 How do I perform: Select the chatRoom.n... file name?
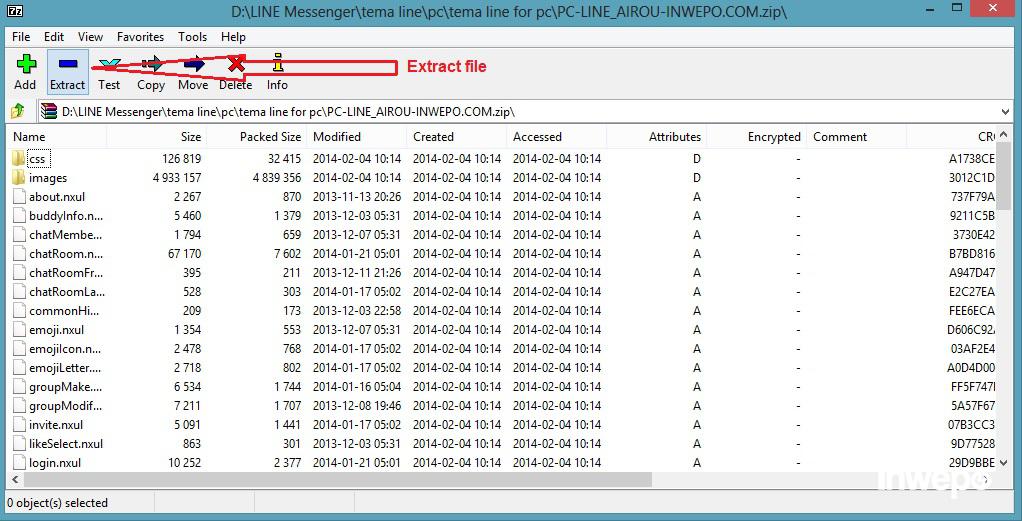(66, 253)
